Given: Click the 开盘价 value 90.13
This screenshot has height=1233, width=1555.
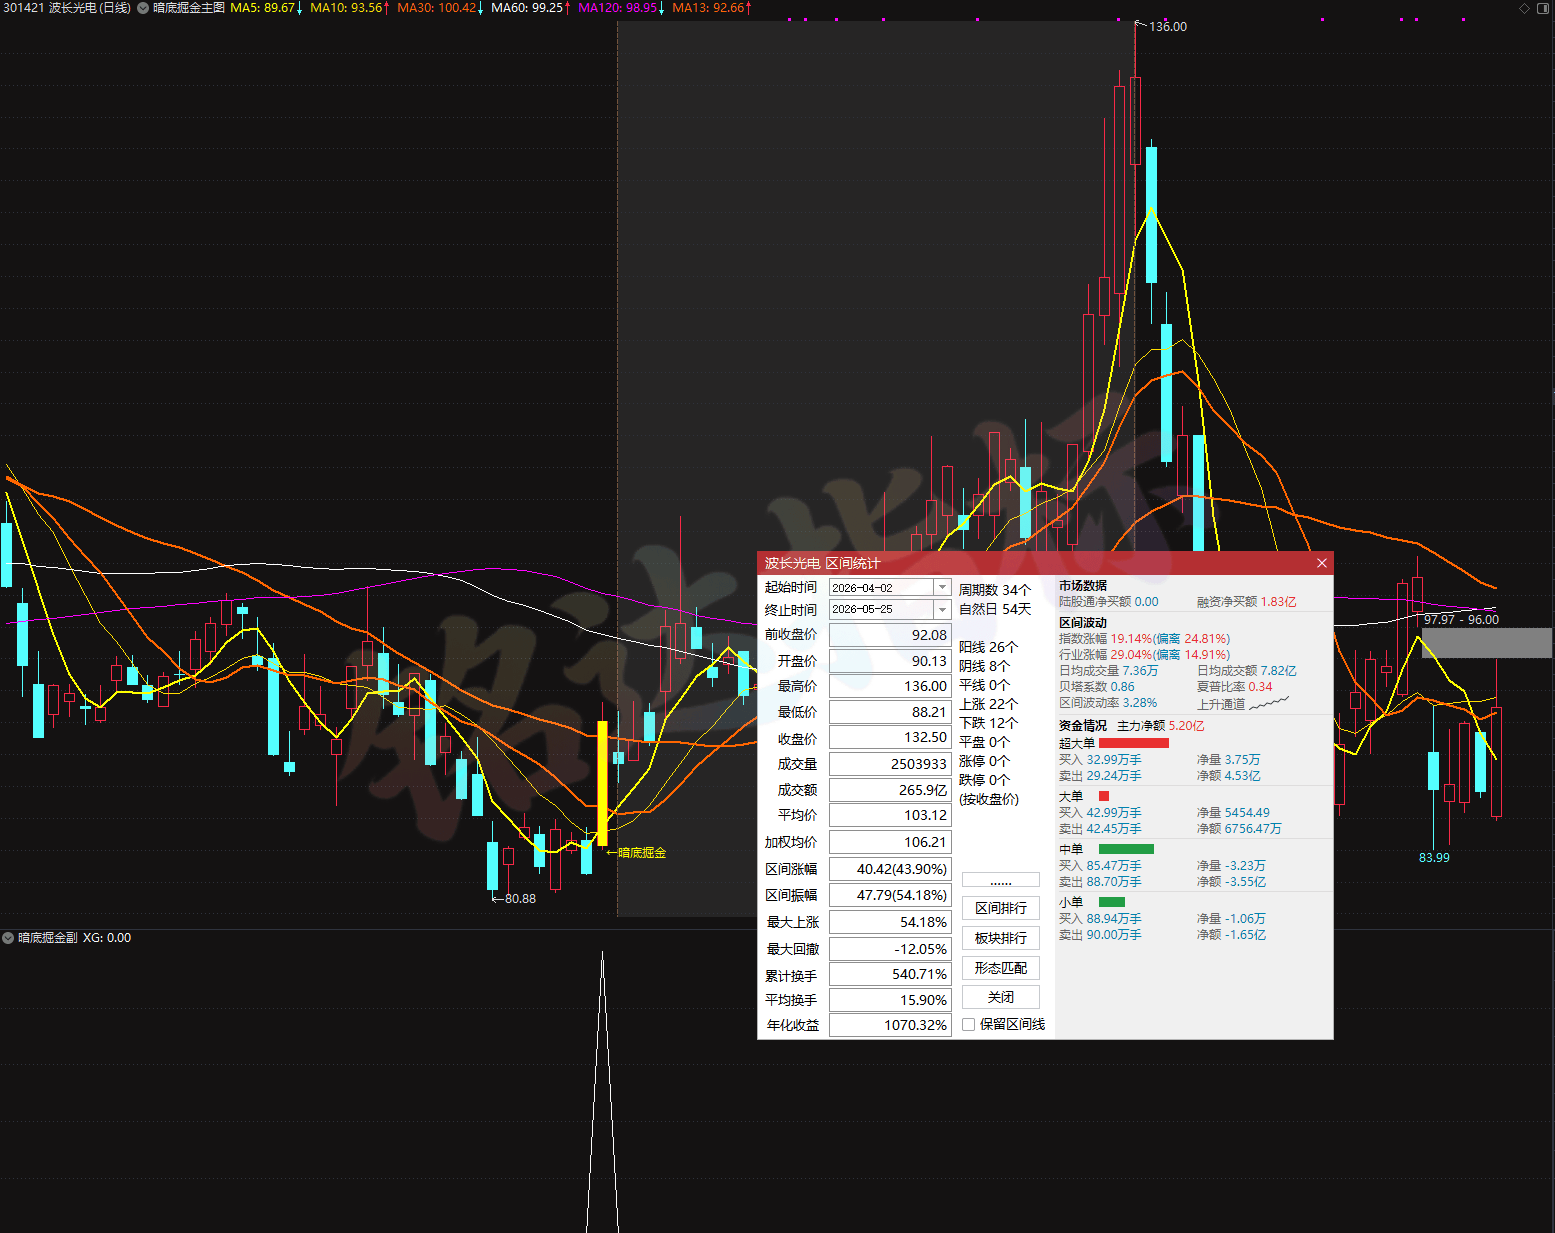Looking at the screenshot, I should [890, 661].
